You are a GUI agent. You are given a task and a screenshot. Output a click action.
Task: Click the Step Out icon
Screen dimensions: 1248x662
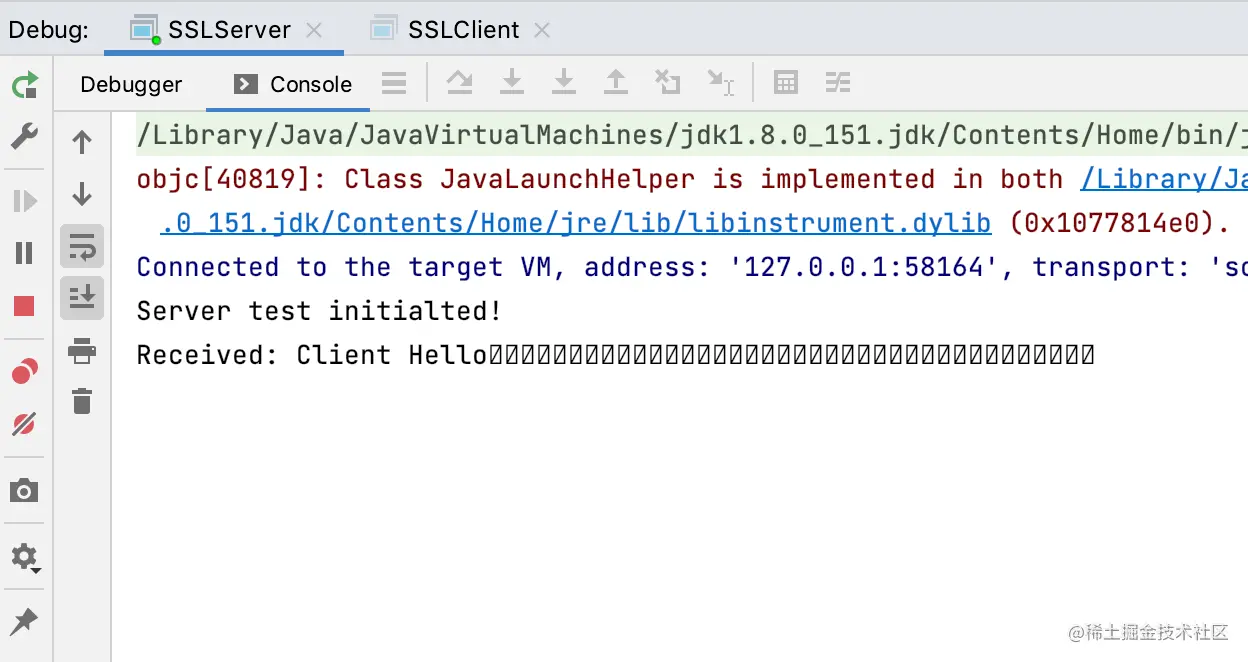point(616,82)
